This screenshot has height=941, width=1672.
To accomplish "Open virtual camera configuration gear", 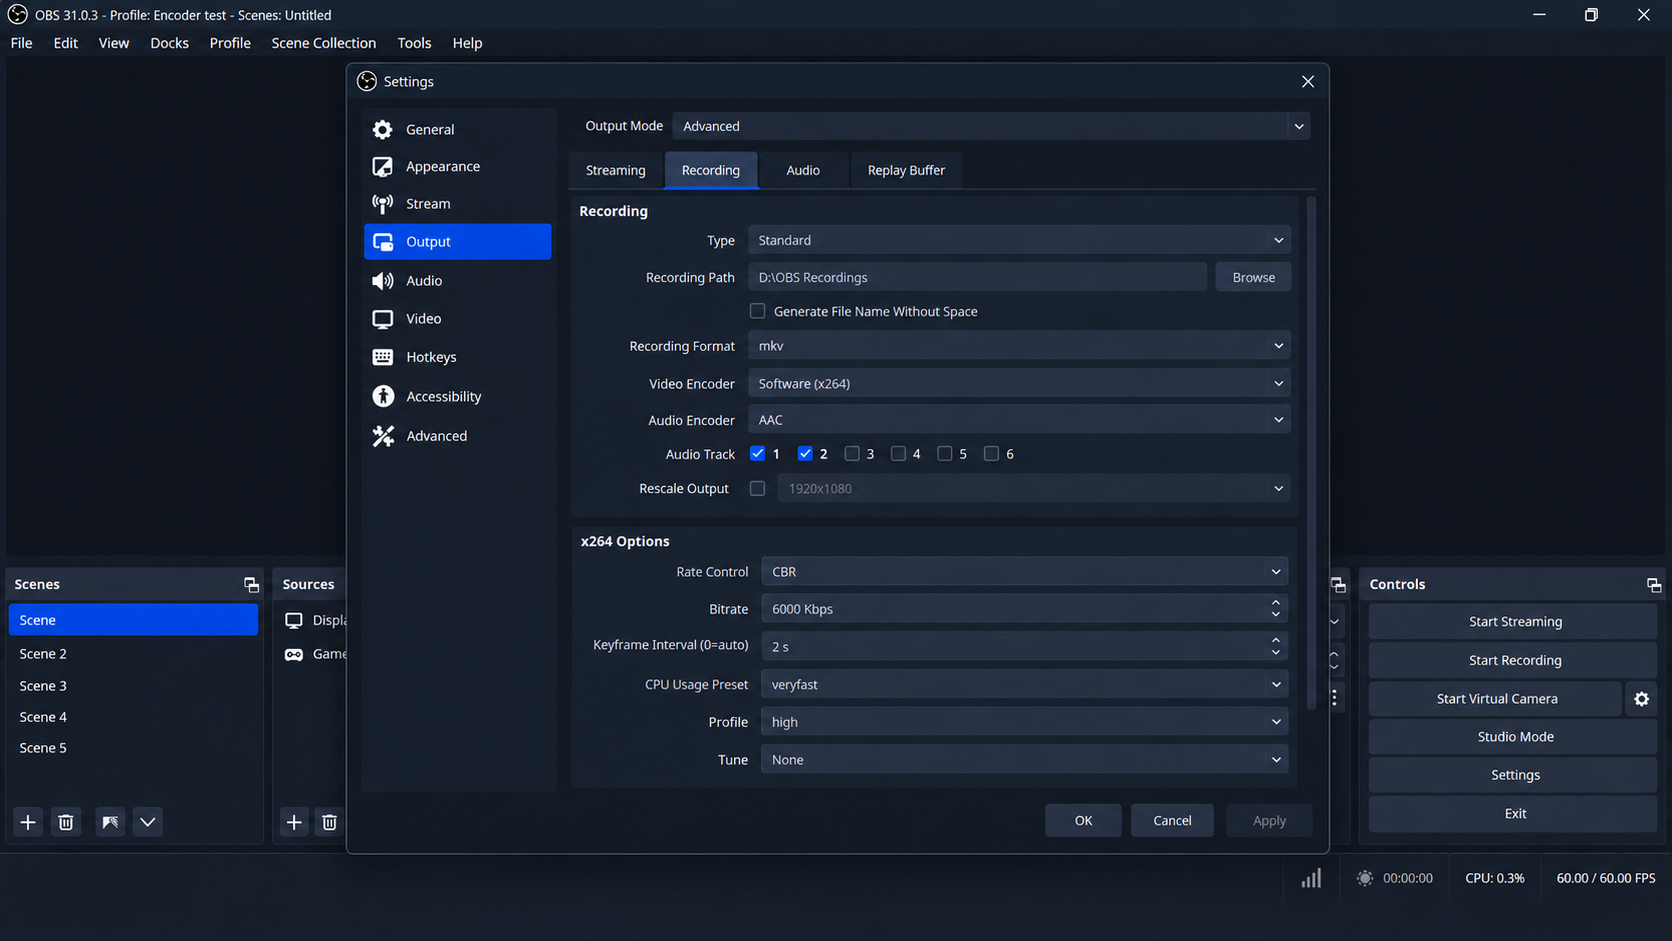I will [x=1641, y=699].
